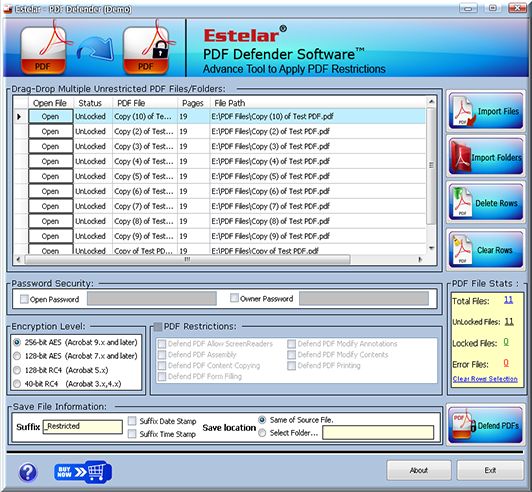
Task: Click Open button for Copy (2) row
Action: (51, 131)
